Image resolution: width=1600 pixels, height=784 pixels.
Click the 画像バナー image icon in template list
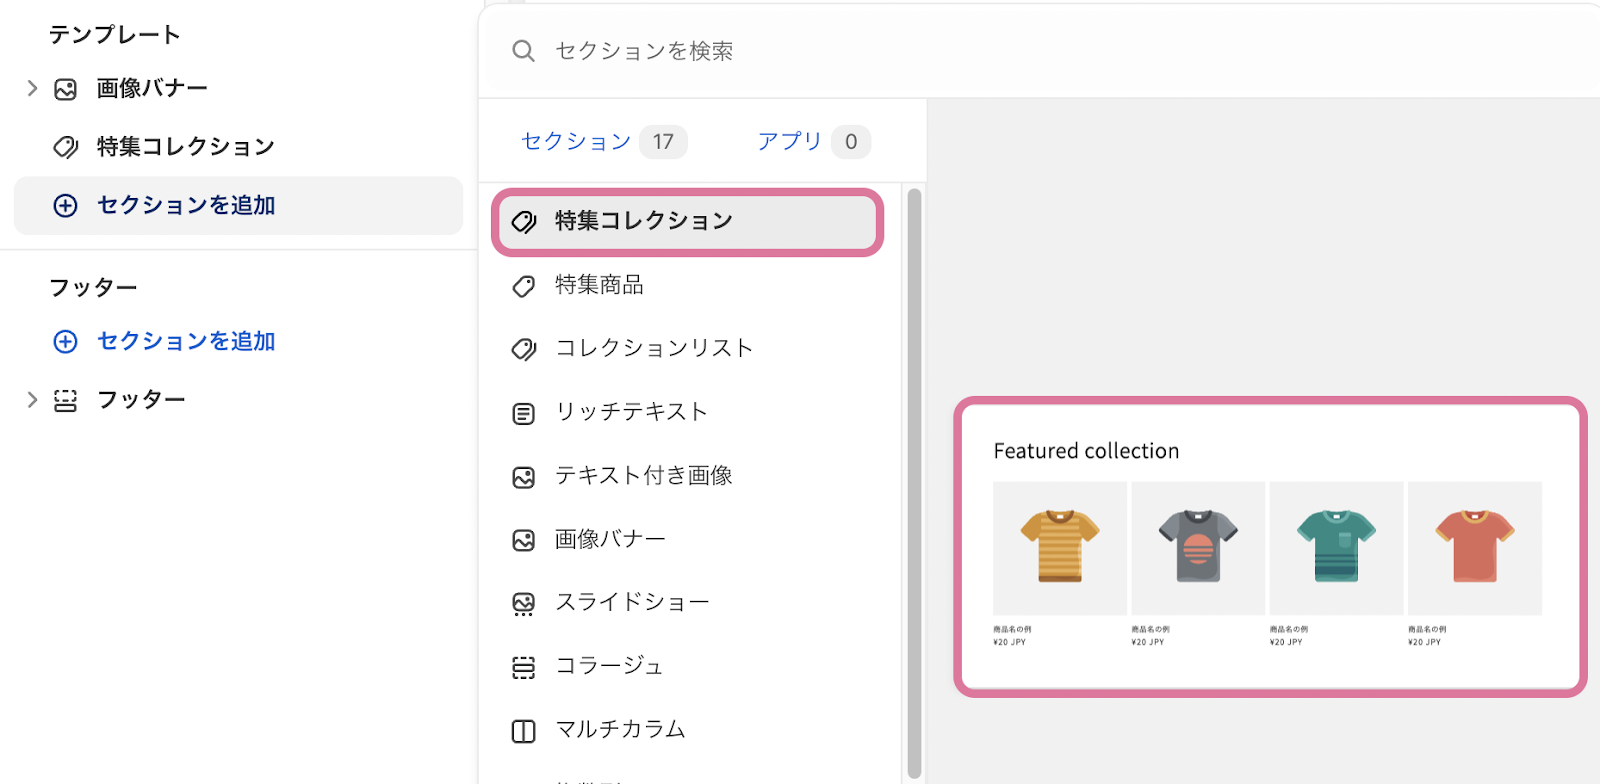click(65, 89)
